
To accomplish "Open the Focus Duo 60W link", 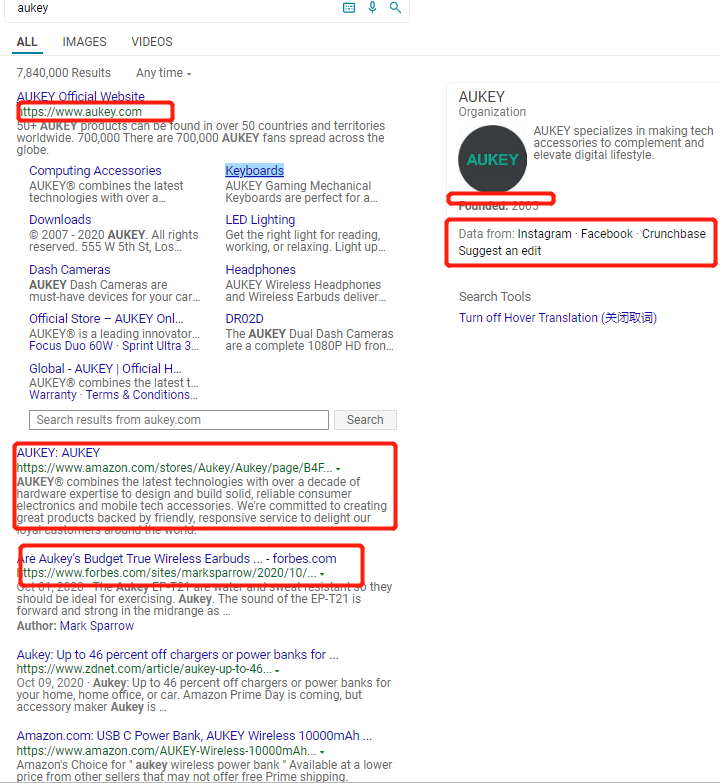I will (x=71, y=346).
